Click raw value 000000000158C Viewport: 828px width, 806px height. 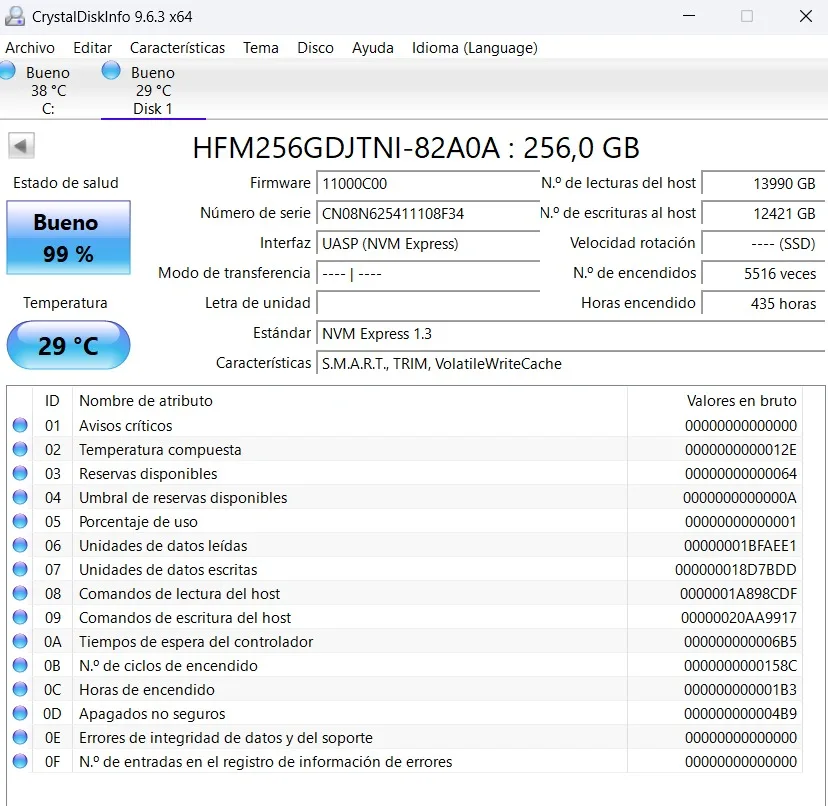coord(740,666)
